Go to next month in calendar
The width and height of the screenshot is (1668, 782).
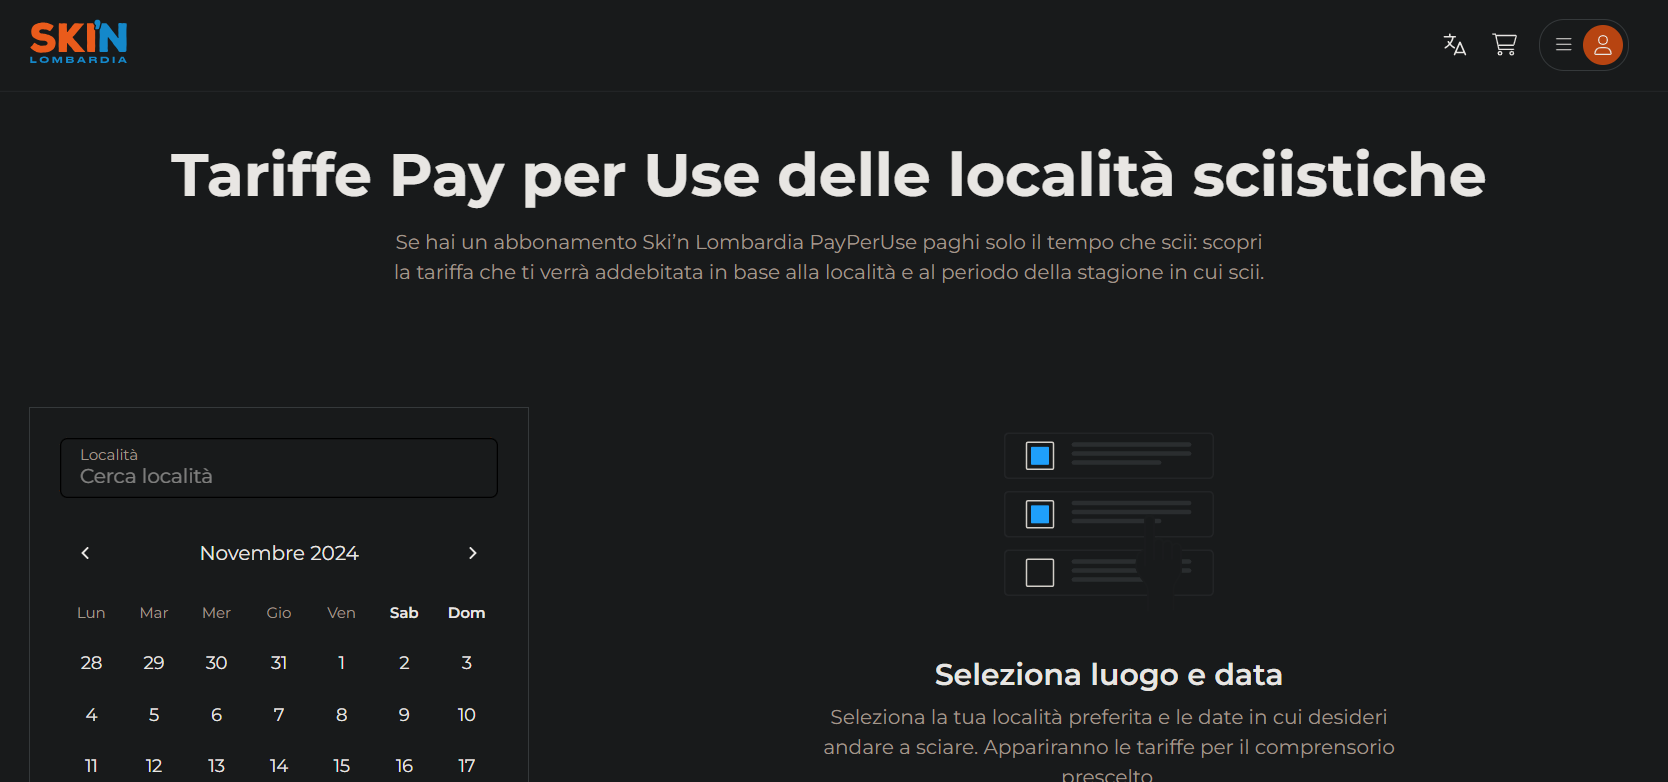473,553
